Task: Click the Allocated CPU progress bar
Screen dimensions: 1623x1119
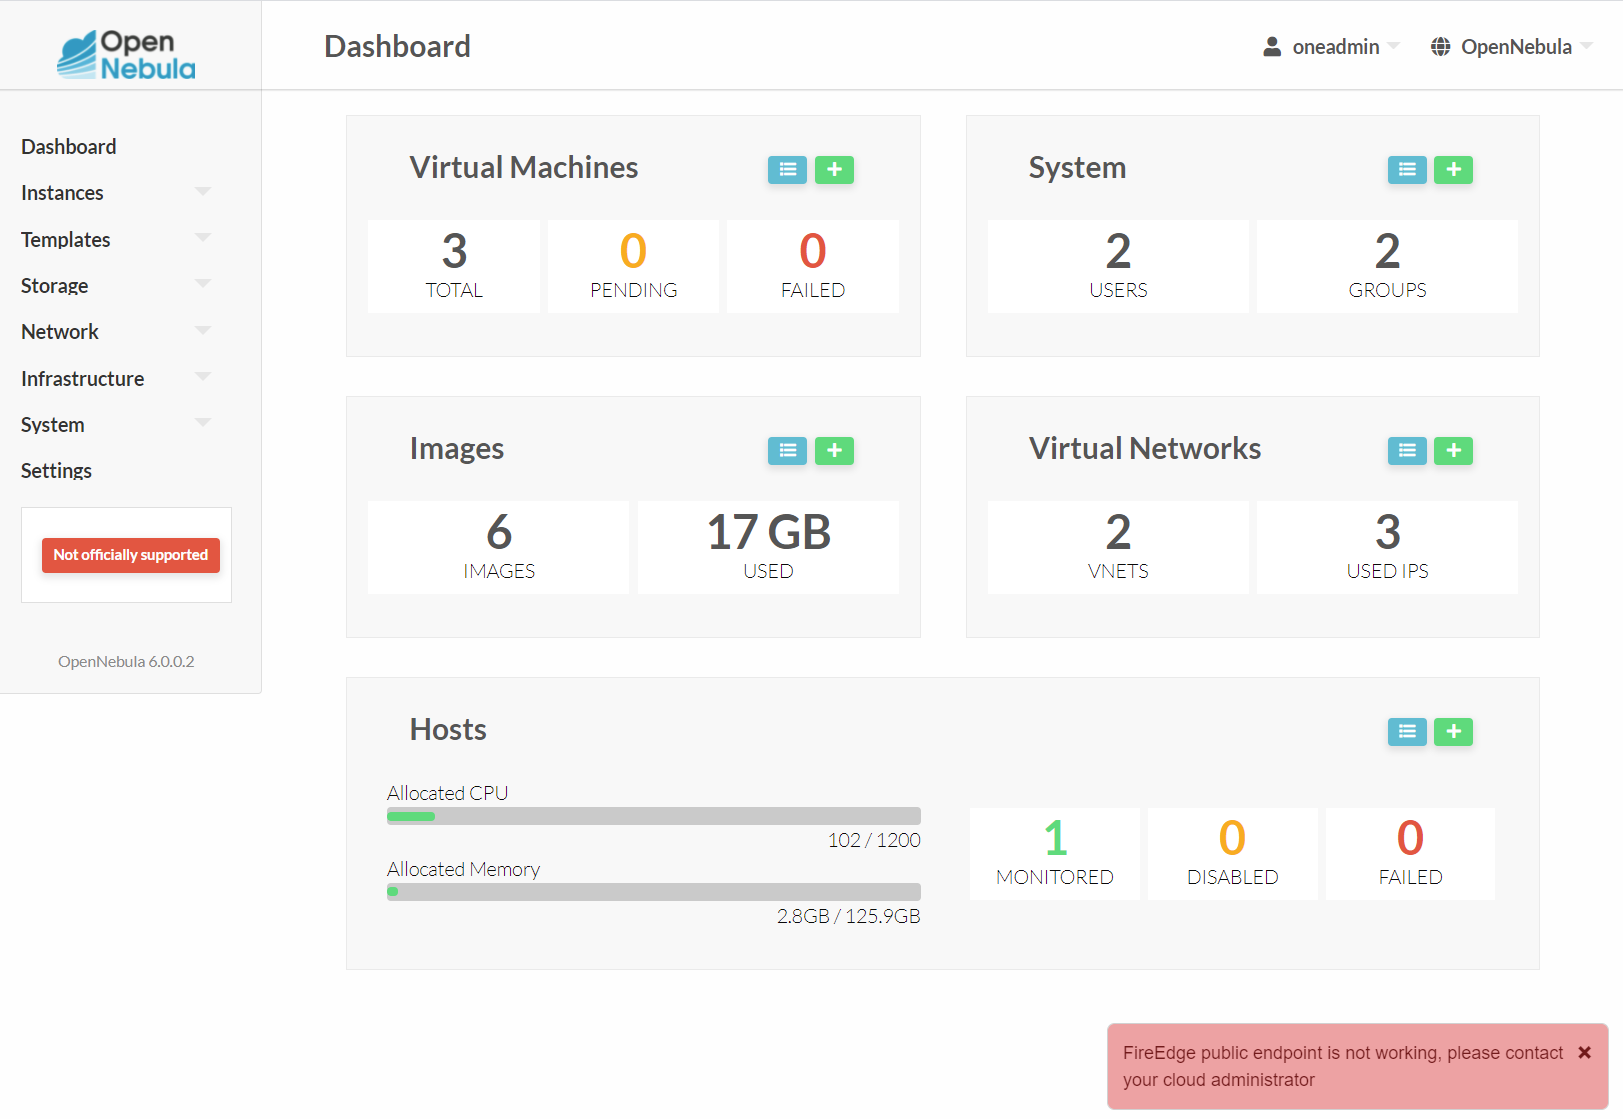Action: click(x=653, y=815)
